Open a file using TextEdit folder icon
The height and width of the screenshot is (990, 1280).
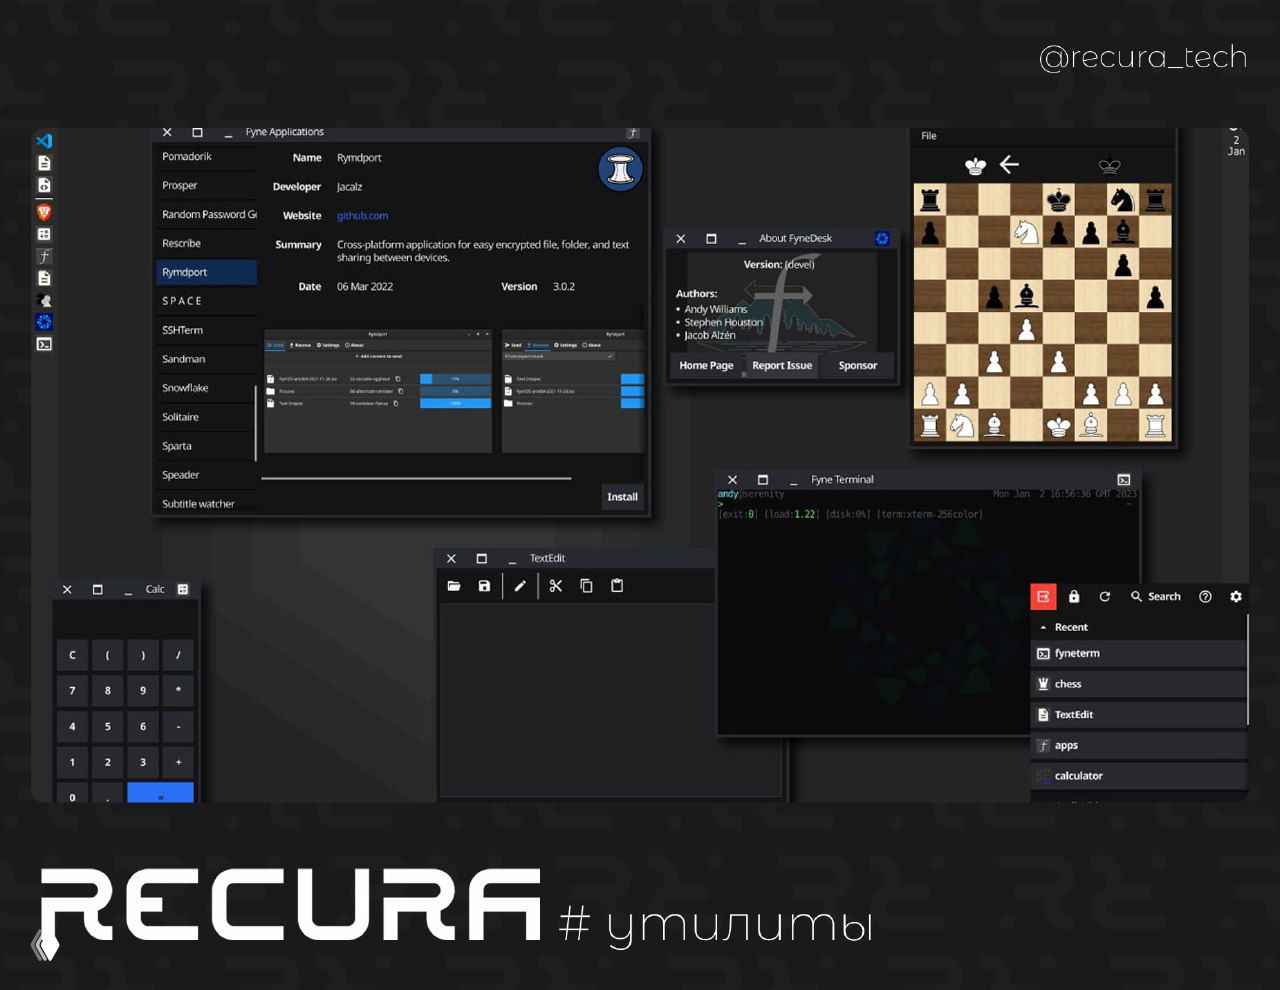coord(454,585)
